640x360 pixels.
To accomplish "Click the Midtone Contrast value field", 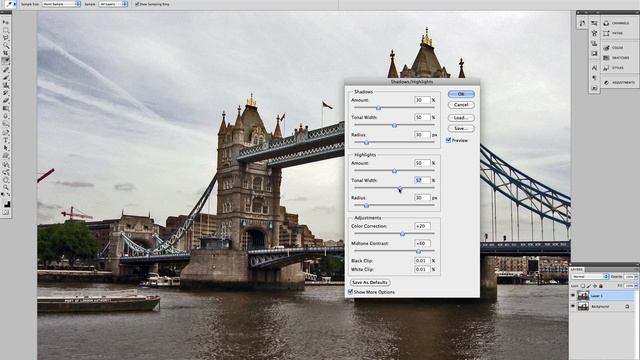I will tap(422, 243).
